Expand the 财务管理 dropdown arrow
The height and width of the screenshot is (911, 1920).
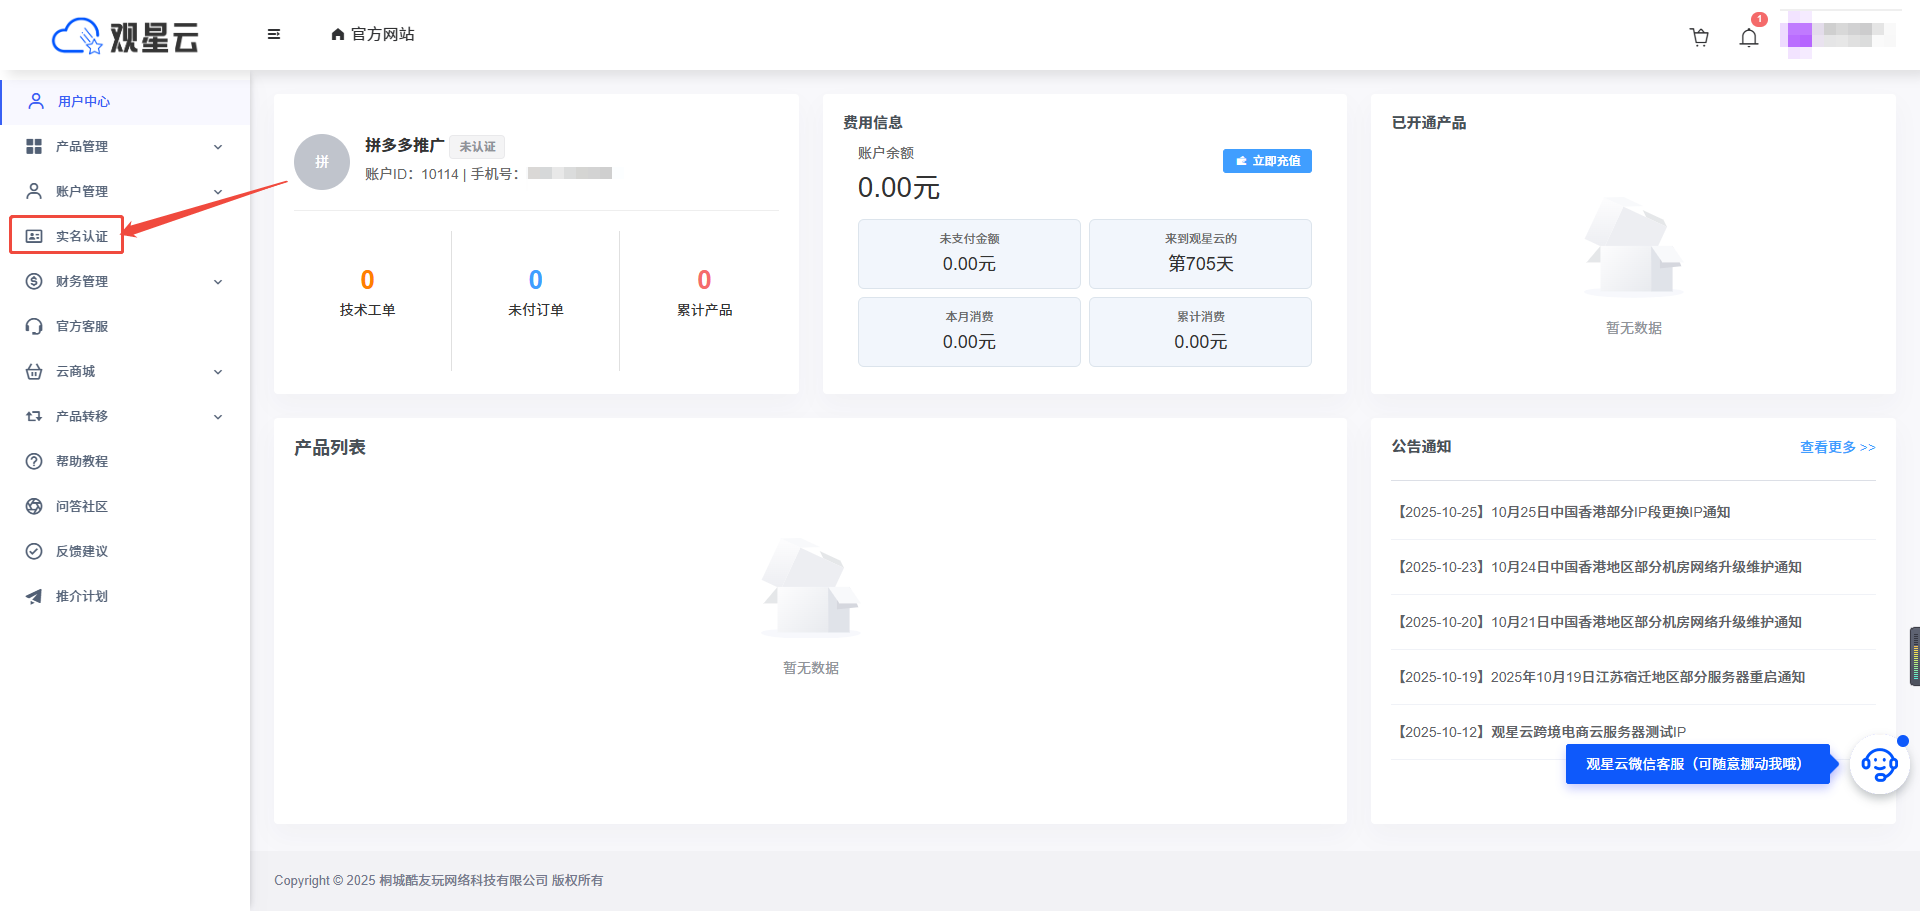click(218, 282)
